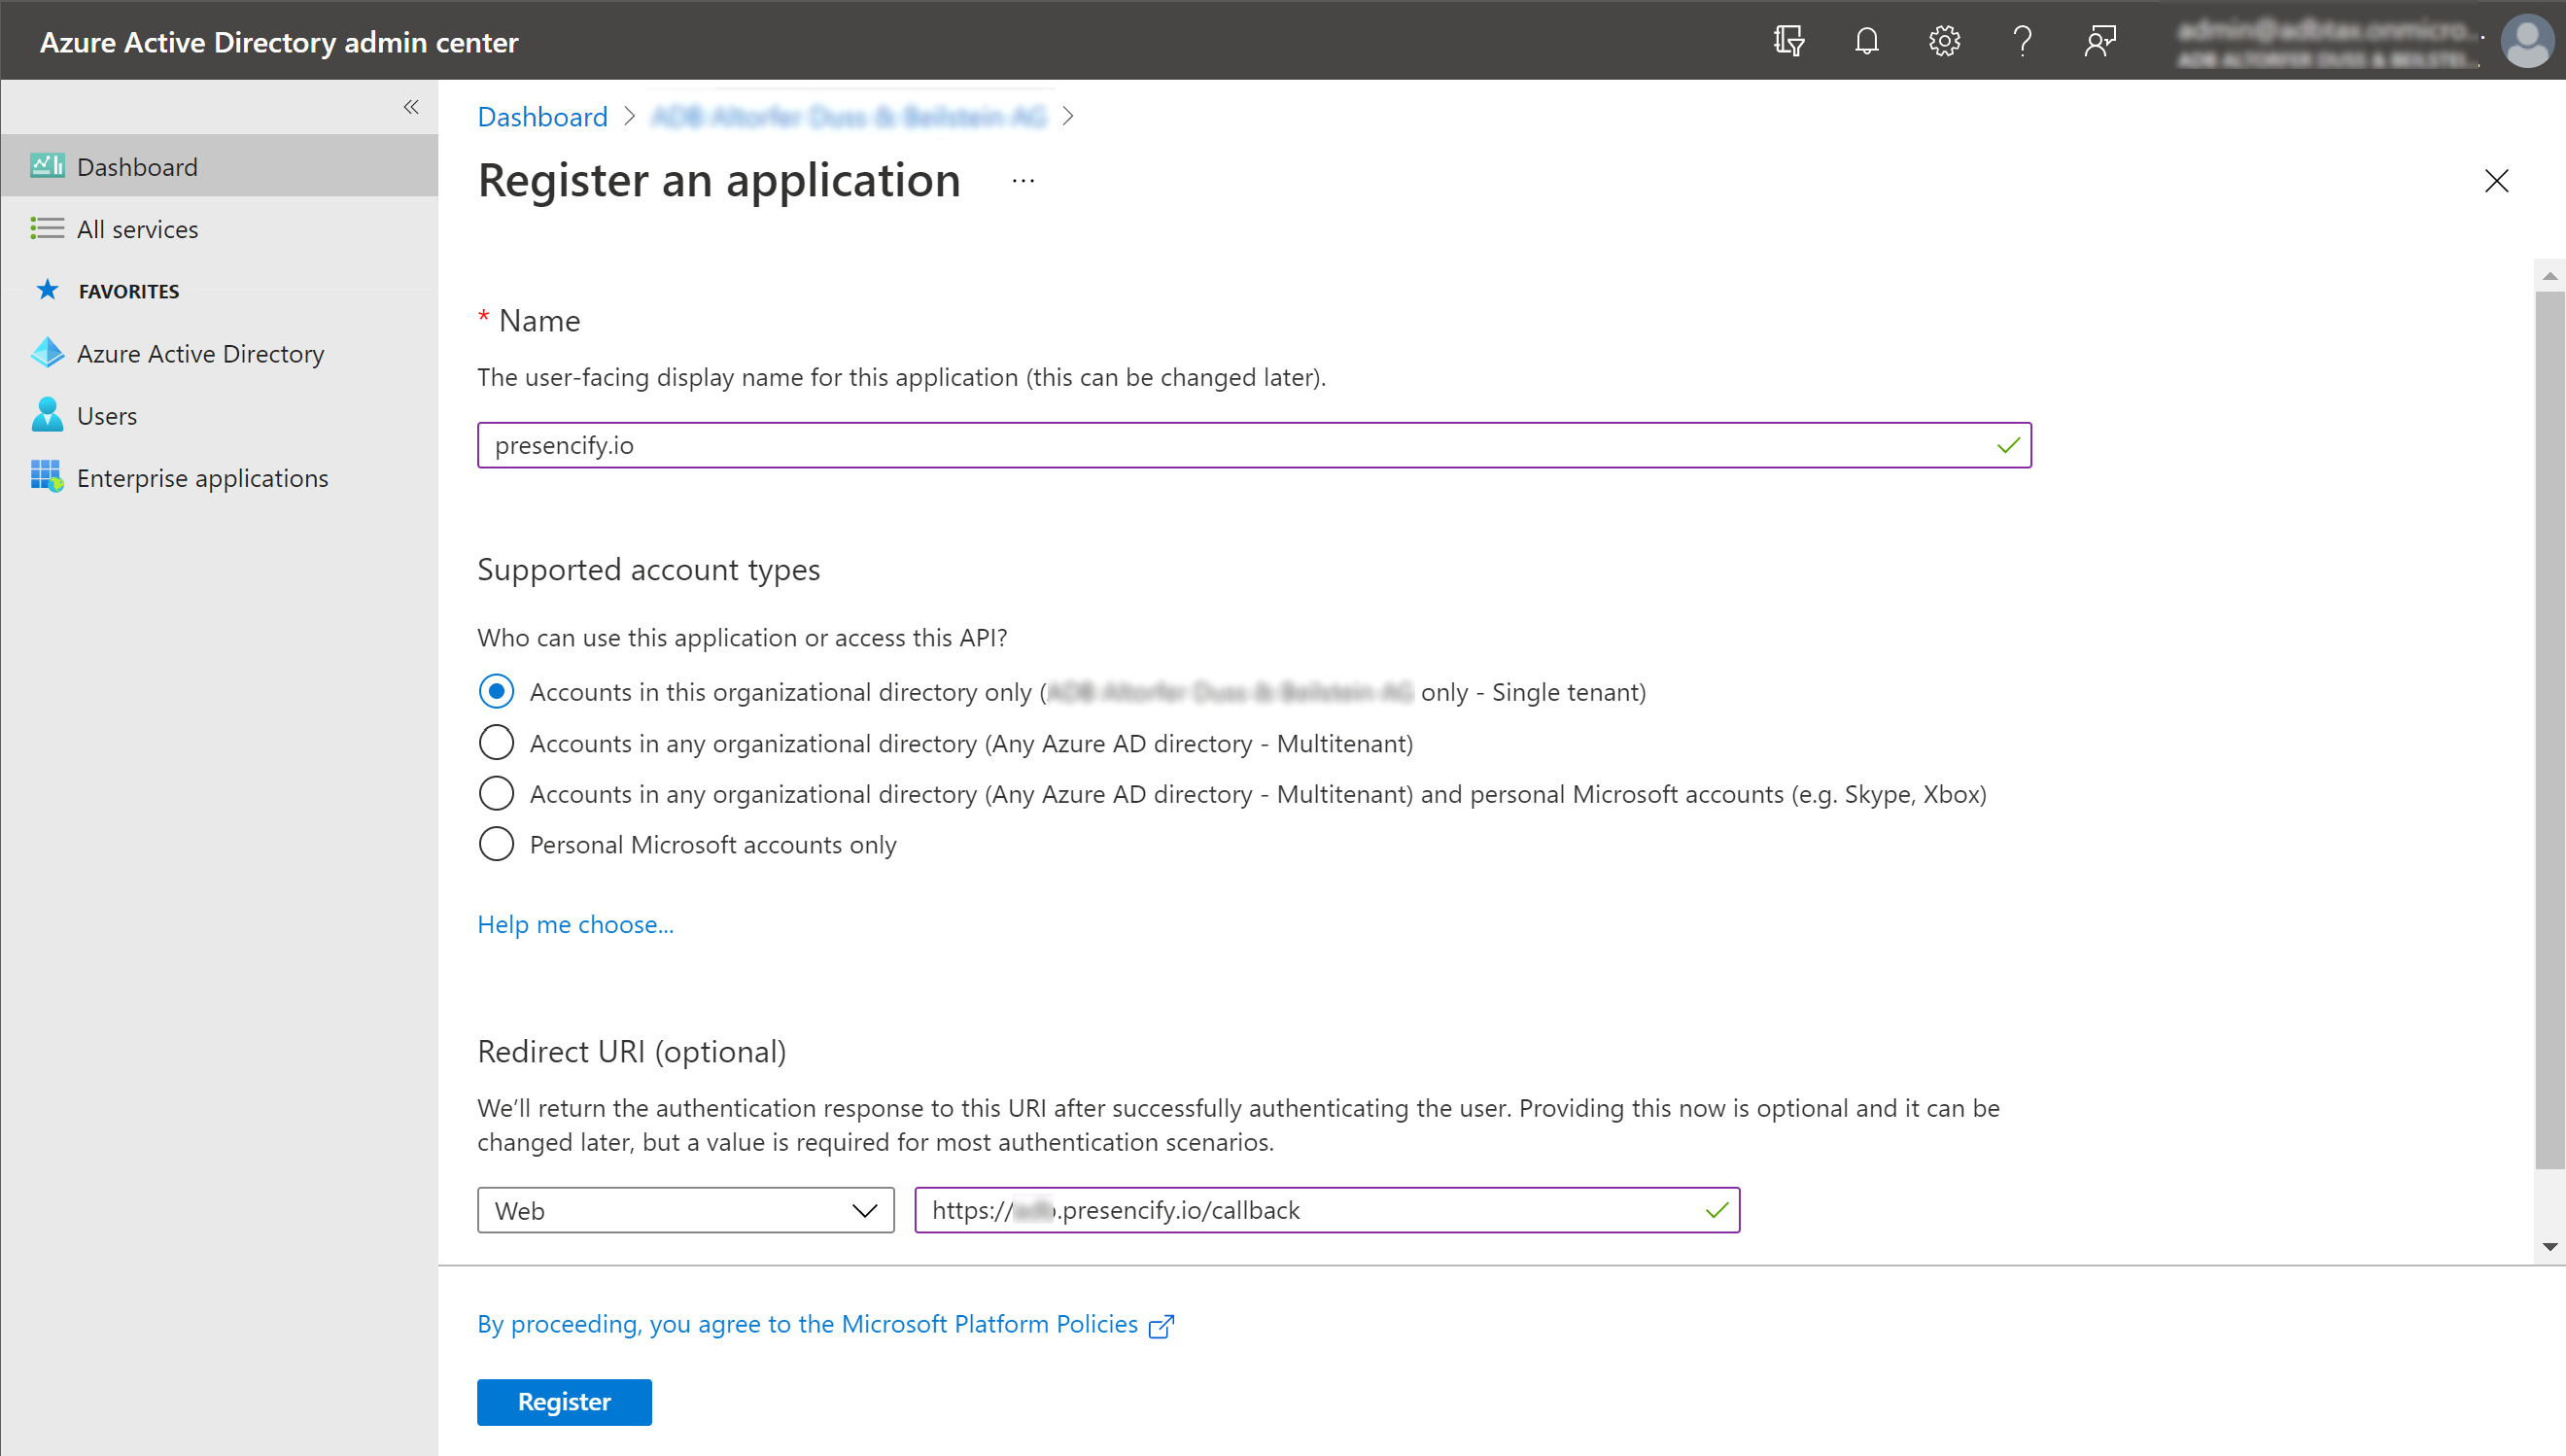Click the vertical scrollbar thumb in the form
The height and width of the screenshot is (1456, 2566).
(2550, 730)
